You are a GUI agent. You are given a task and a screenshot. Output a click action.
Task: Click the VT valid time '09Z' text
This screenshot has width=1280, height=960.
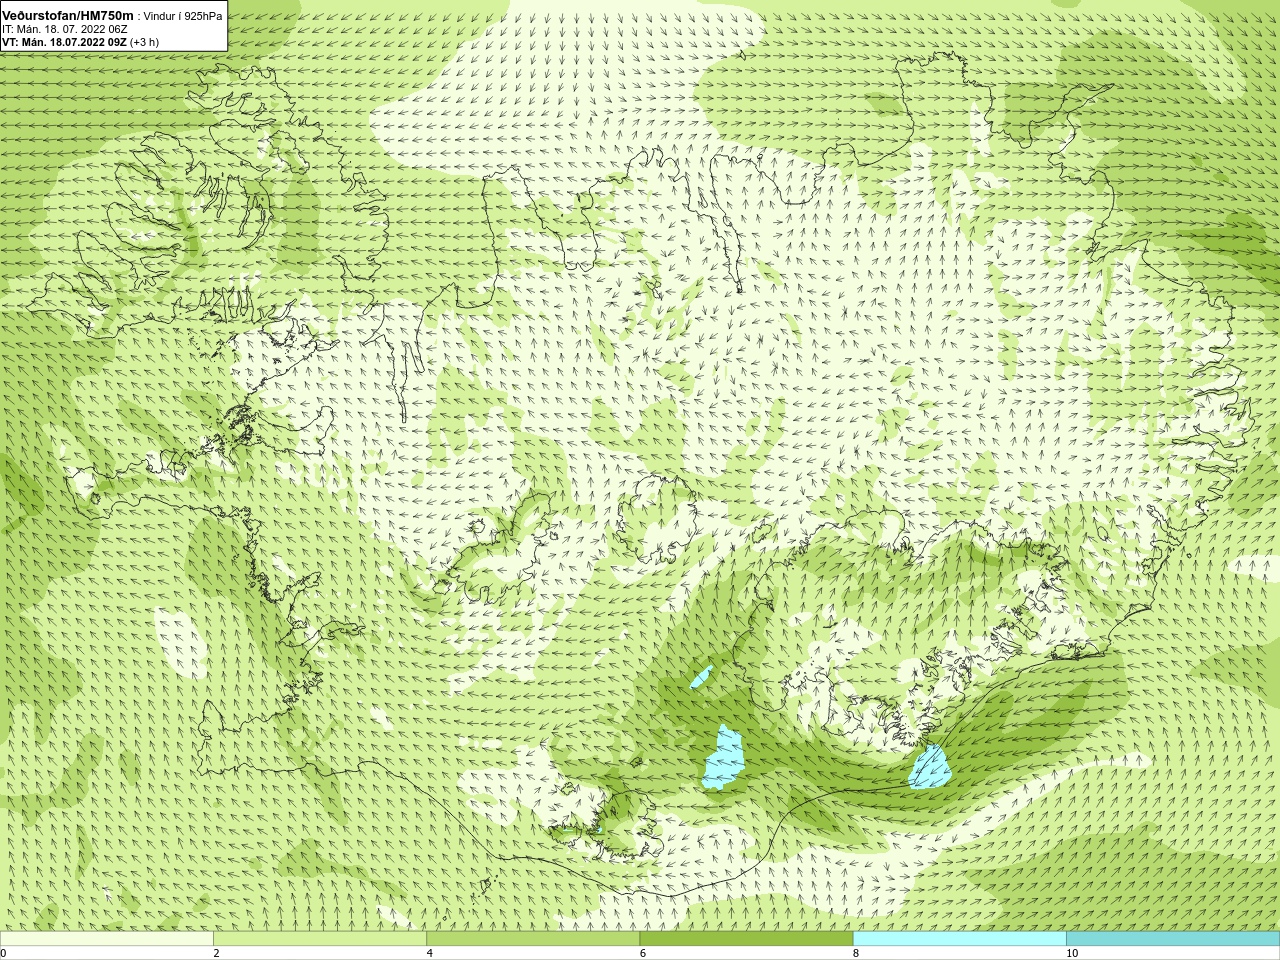pyautogui.click(x=116, y=42)
